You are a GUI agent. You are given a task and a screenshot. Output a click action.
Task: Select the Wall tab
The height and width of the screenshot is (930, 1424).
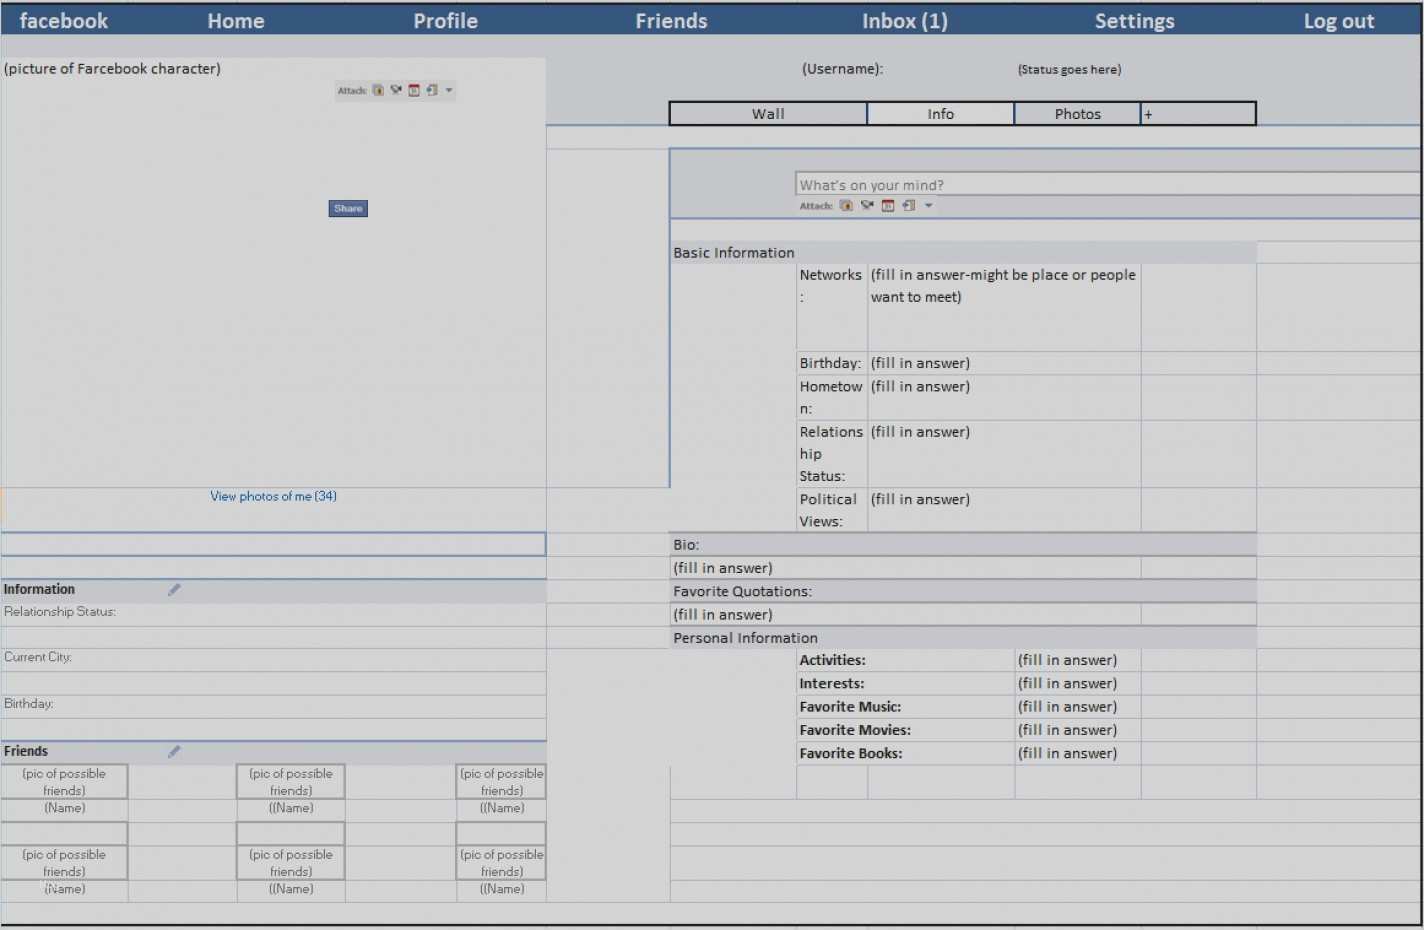point(768,114)
